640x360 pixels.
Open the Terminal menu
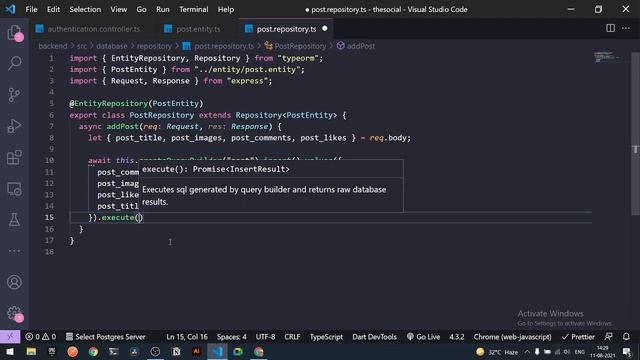(x=193, y=9)
